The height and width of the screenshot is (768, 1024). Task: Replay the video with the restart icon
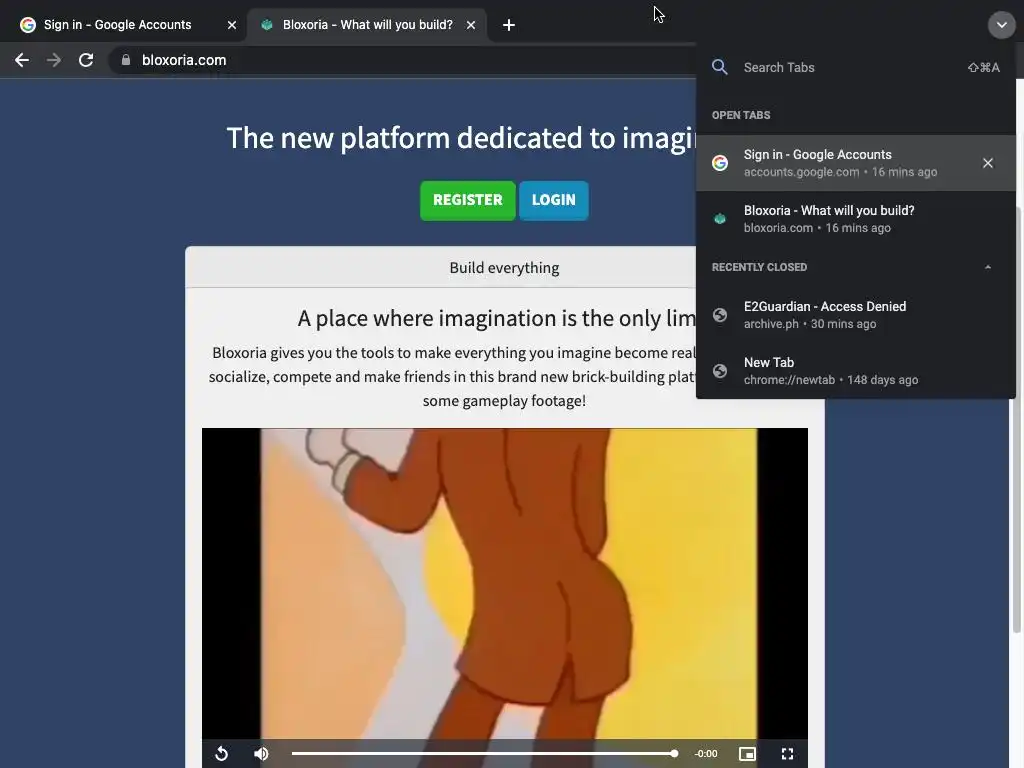click(x=221, y=754)
